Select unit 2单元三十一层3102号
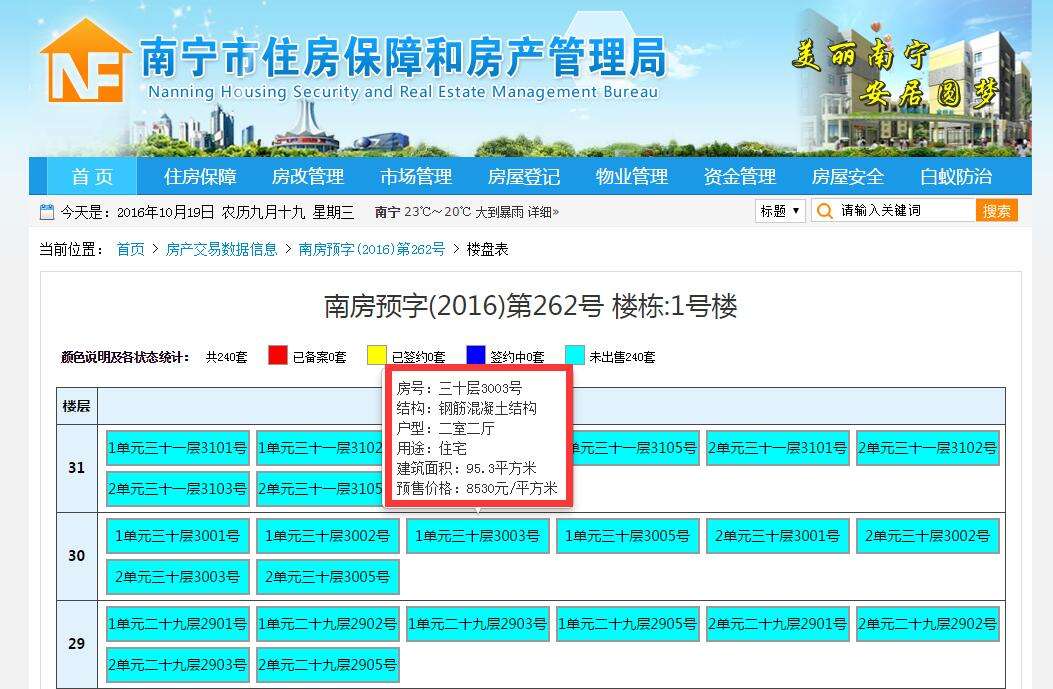 pos(927,448)
